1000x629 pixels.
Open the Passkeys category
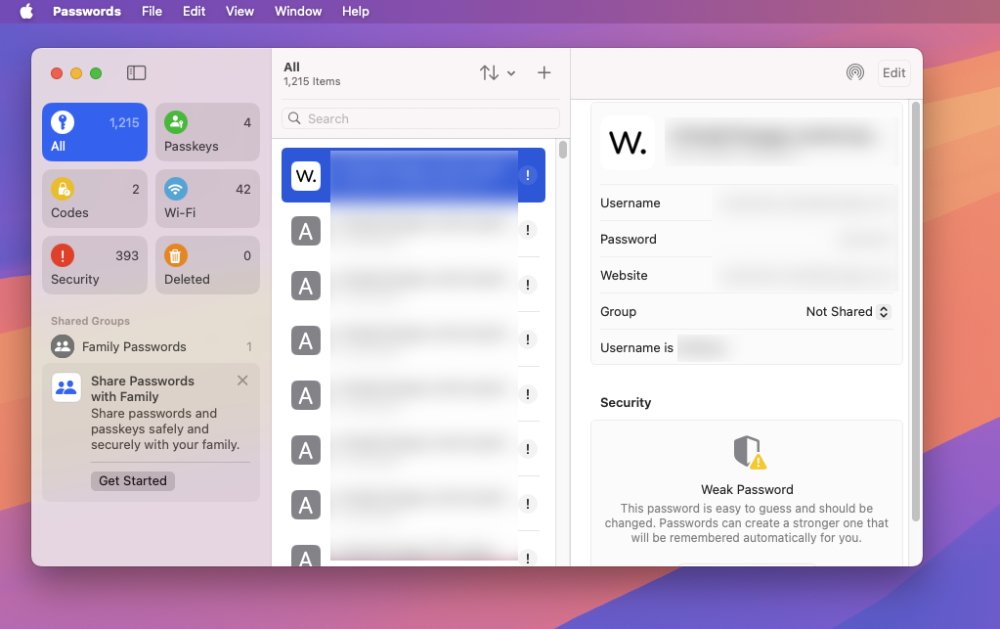[207, 132]
